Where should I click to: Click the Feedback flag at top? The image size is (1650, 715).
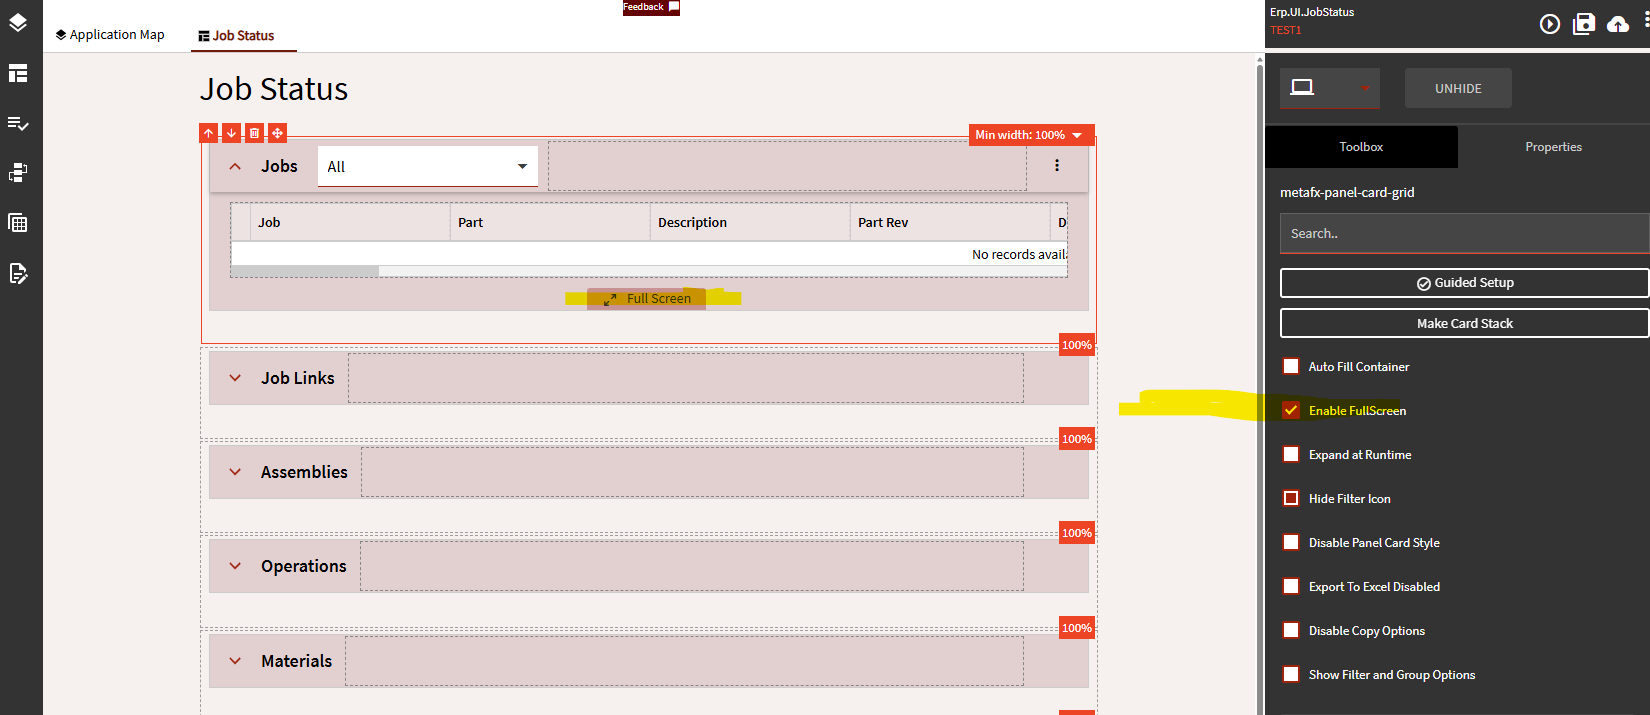[651, 7]
